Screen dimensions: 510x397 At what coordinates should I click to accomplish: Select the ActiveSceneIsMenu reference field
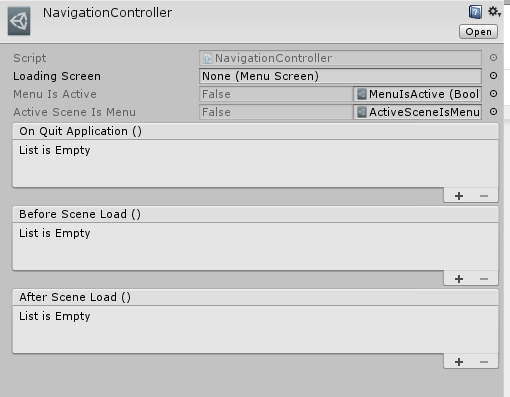[x=417, y=112]
